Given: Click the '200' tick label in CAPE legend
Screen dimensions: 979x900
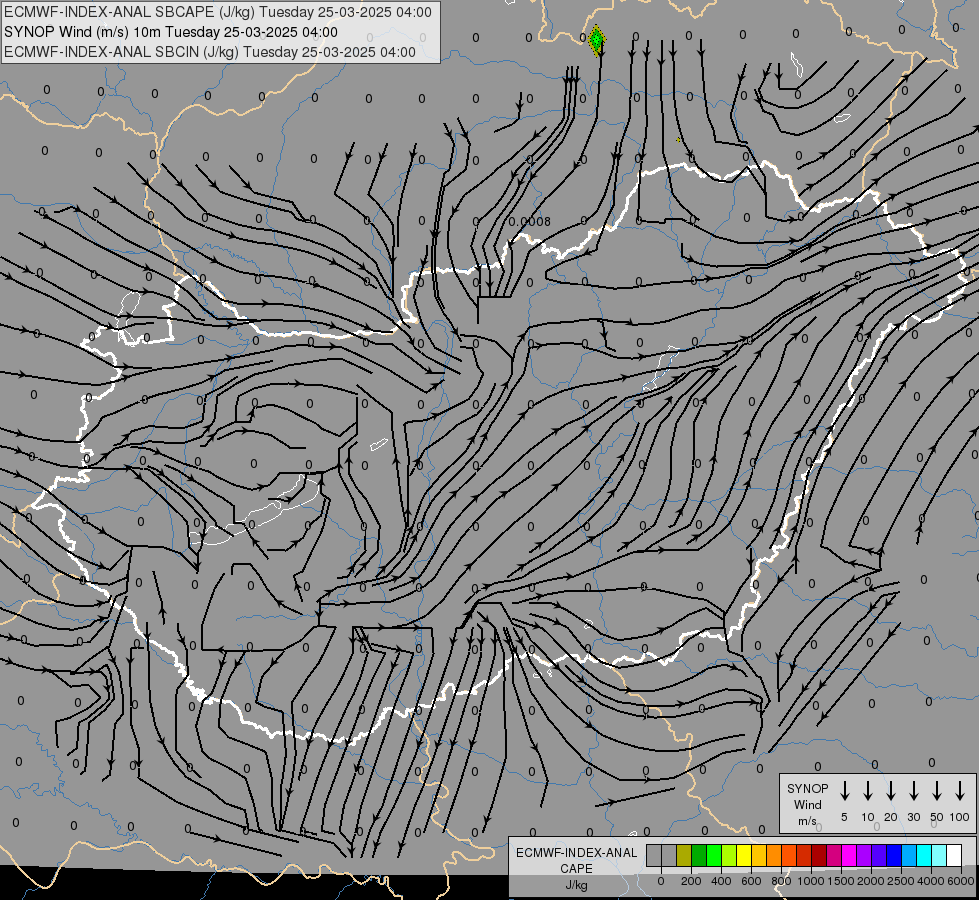Looking at the screenshot, I should tap(691, 881).
